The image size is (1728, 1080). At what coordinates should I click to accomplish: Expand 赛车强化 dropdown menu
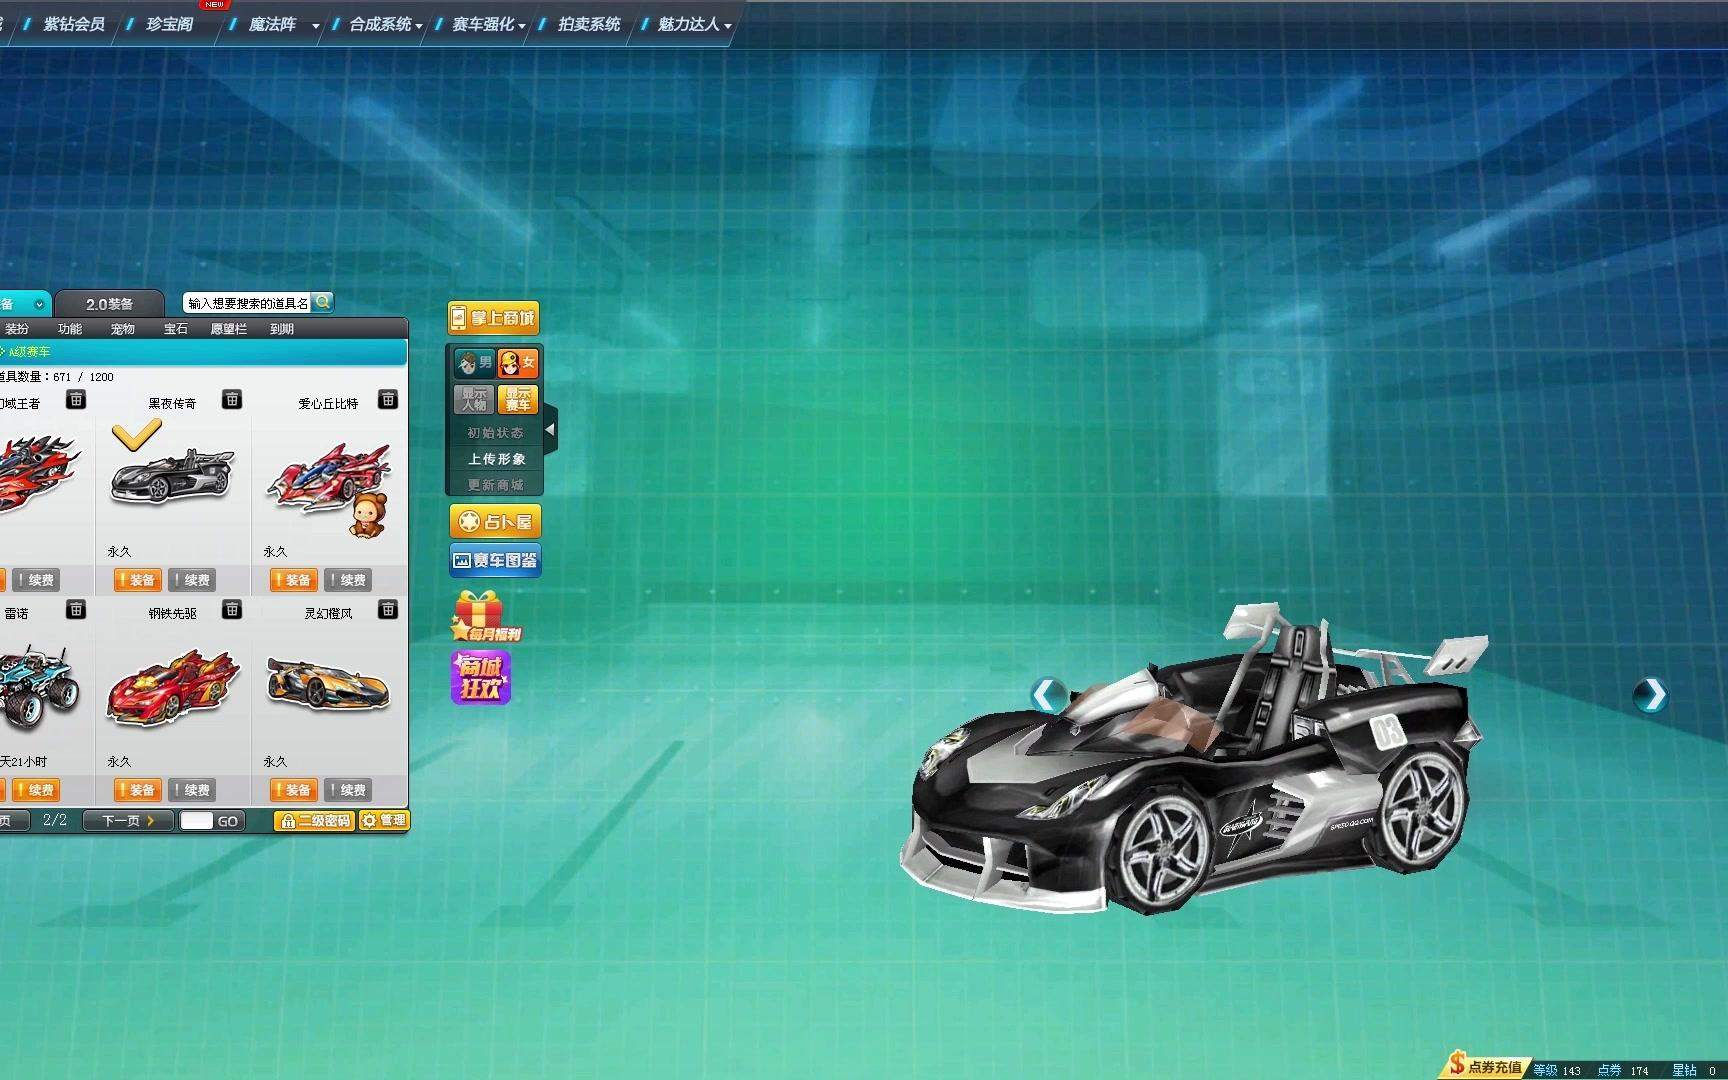click(x=522, y=26)
